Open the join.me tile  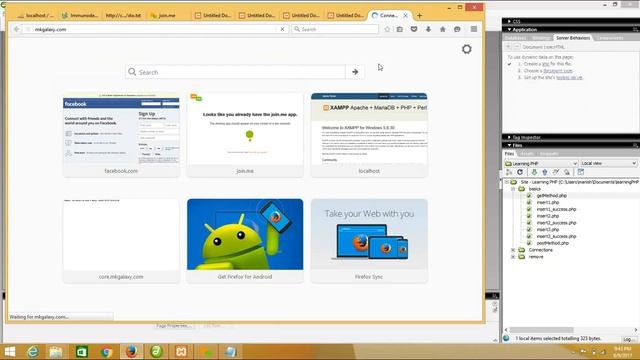(x=245, y=135)
